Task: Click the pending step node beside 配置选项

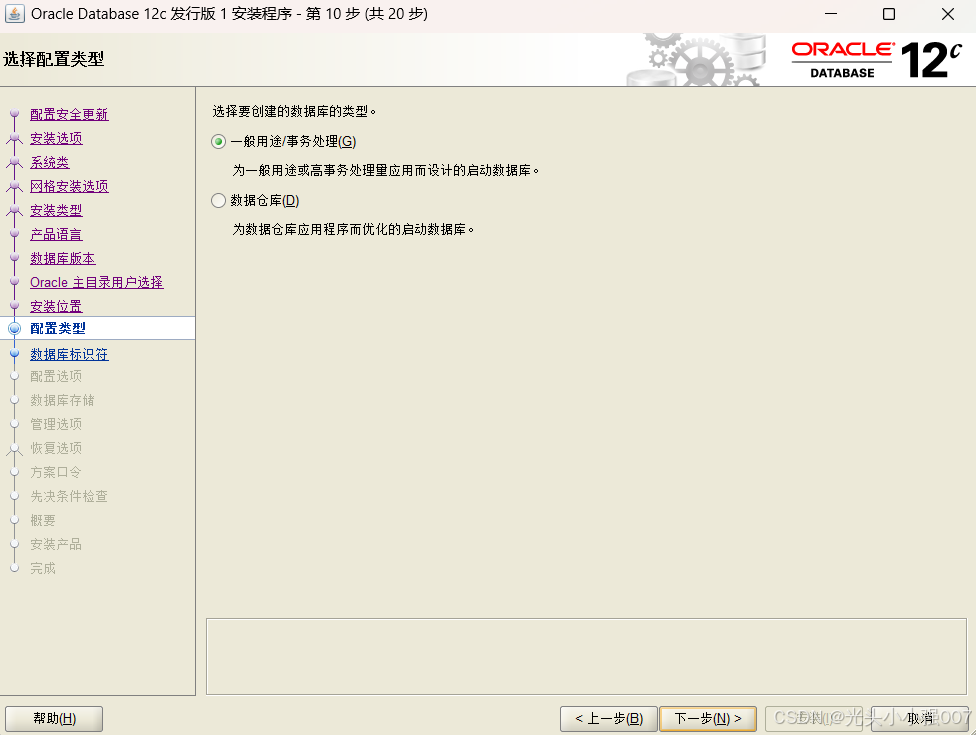Action: tap(14, 375)
